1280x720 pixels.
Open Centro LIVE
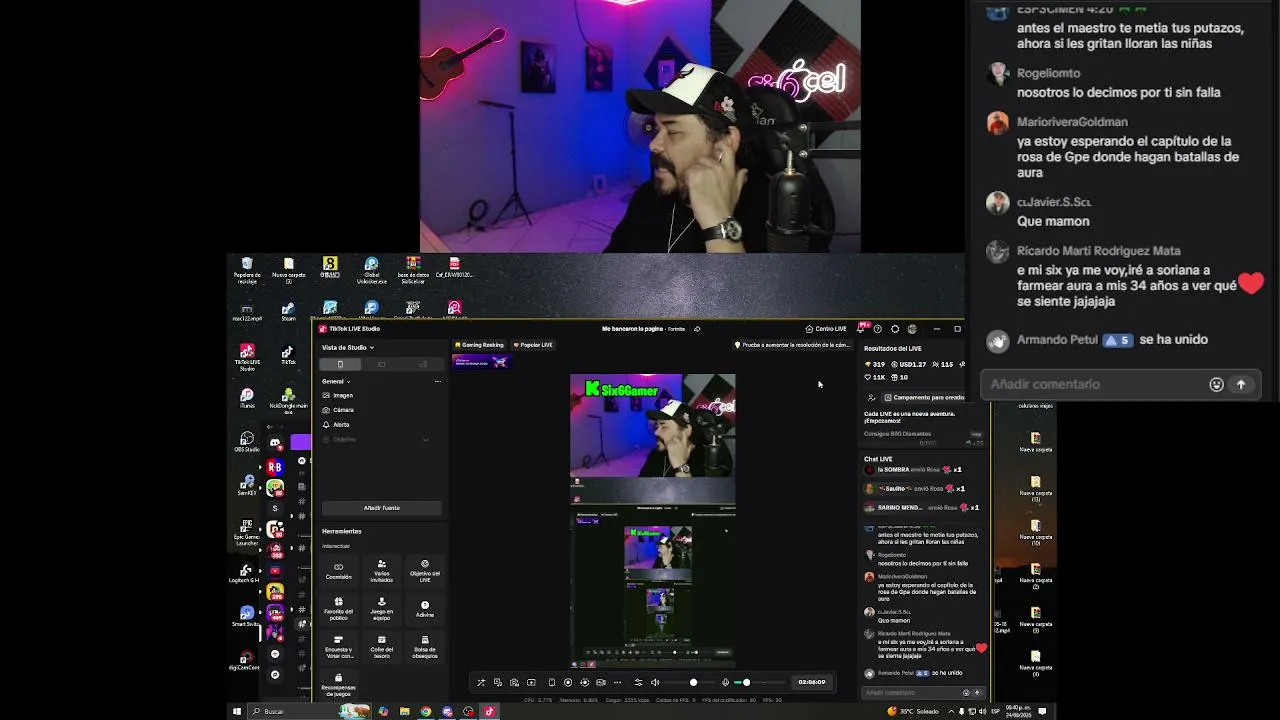pos(826,328)
